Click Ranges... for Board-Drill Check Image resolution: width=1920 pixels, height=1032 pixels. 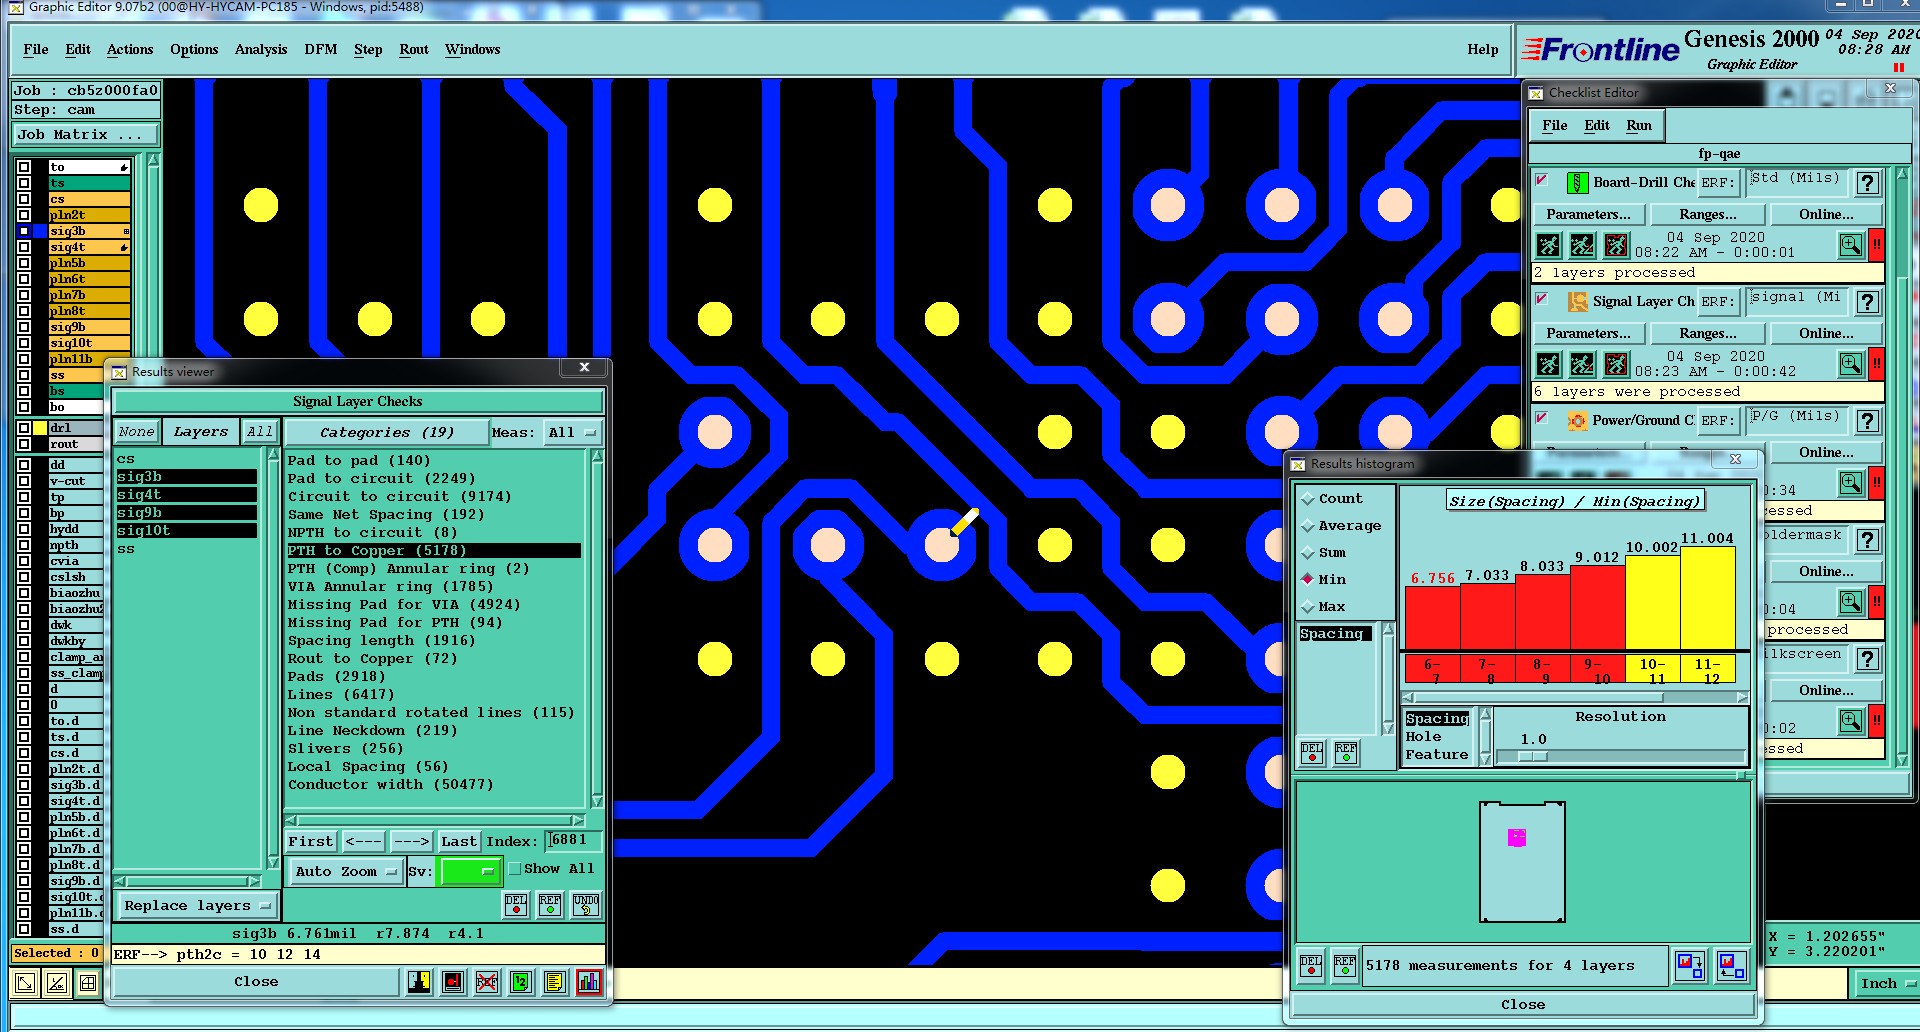click(1707, 214)
